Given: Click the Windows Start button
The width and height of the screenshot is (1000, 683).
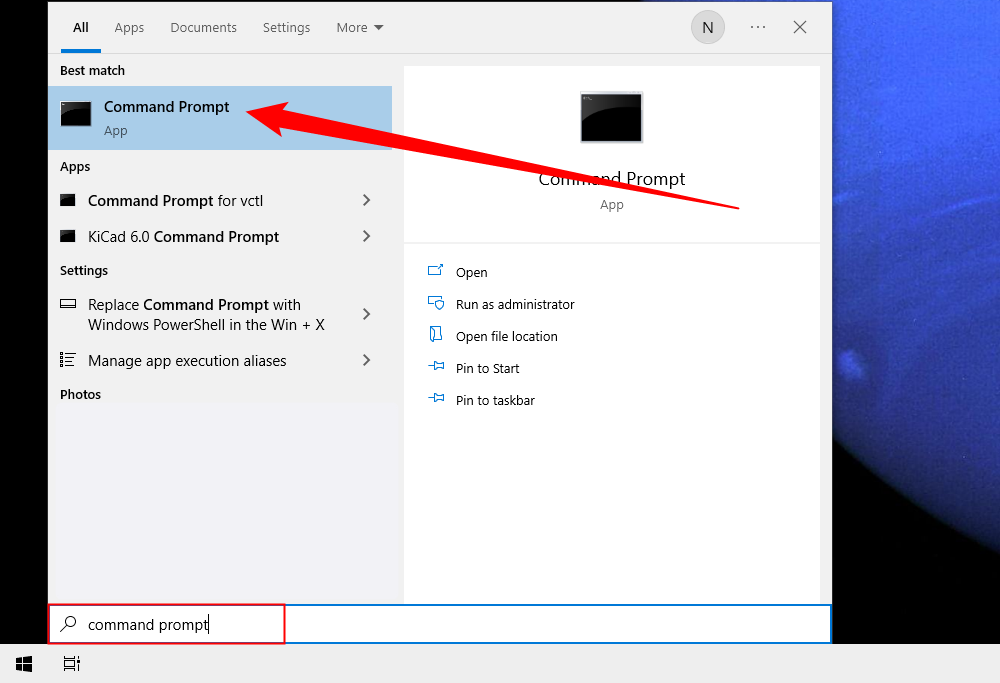Looking at the screenshot, I should (x=23, y=663).
